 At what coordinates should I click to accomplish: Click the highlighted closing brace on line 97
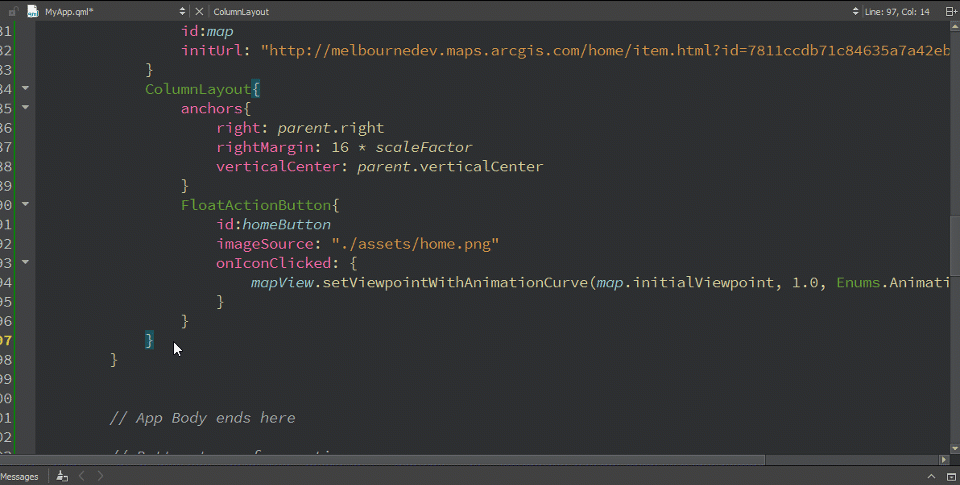point(149,340)
